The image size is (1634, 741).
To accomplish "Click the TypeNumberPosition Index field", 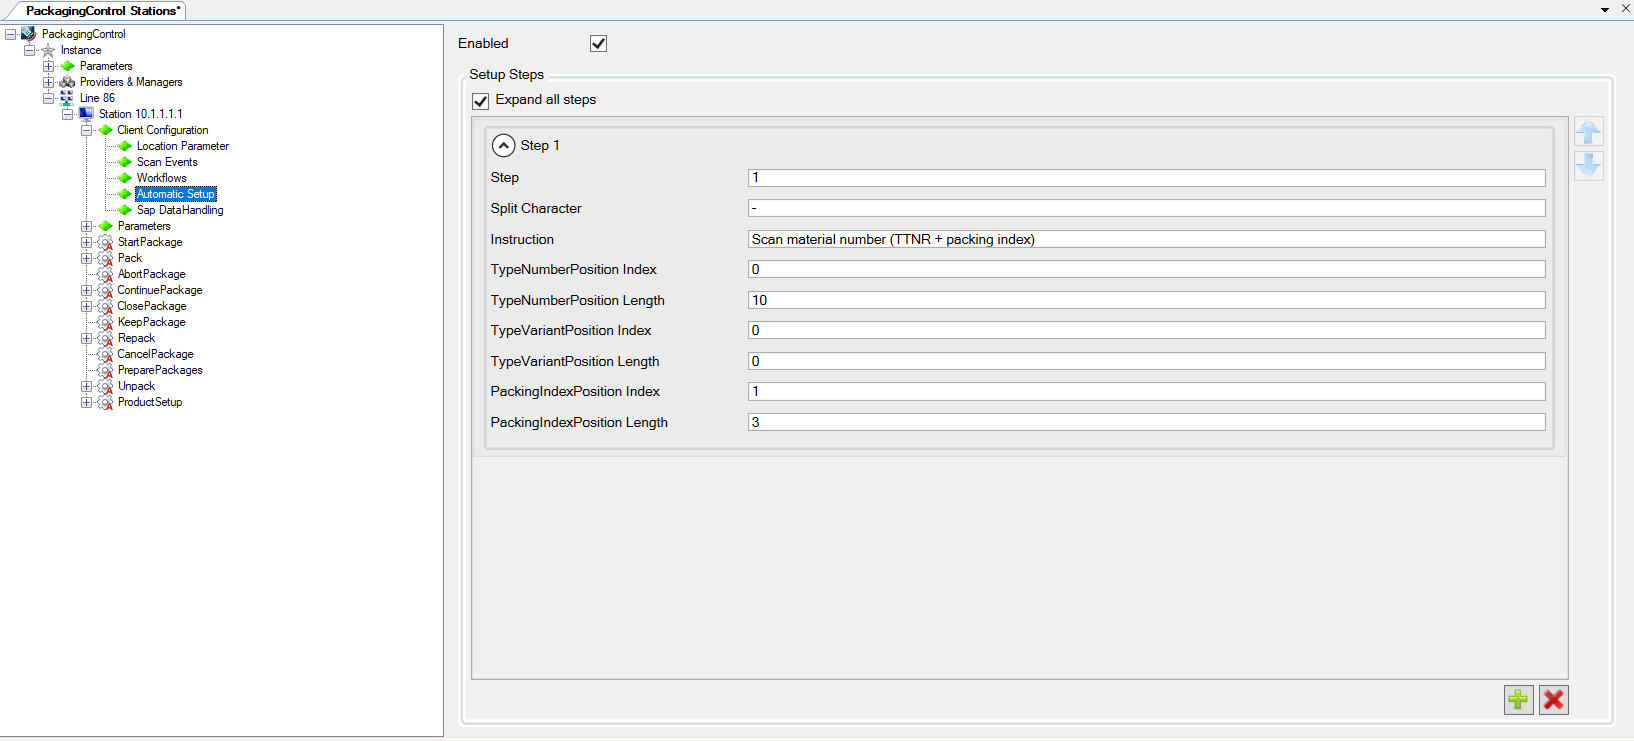I will [1146, 269].
